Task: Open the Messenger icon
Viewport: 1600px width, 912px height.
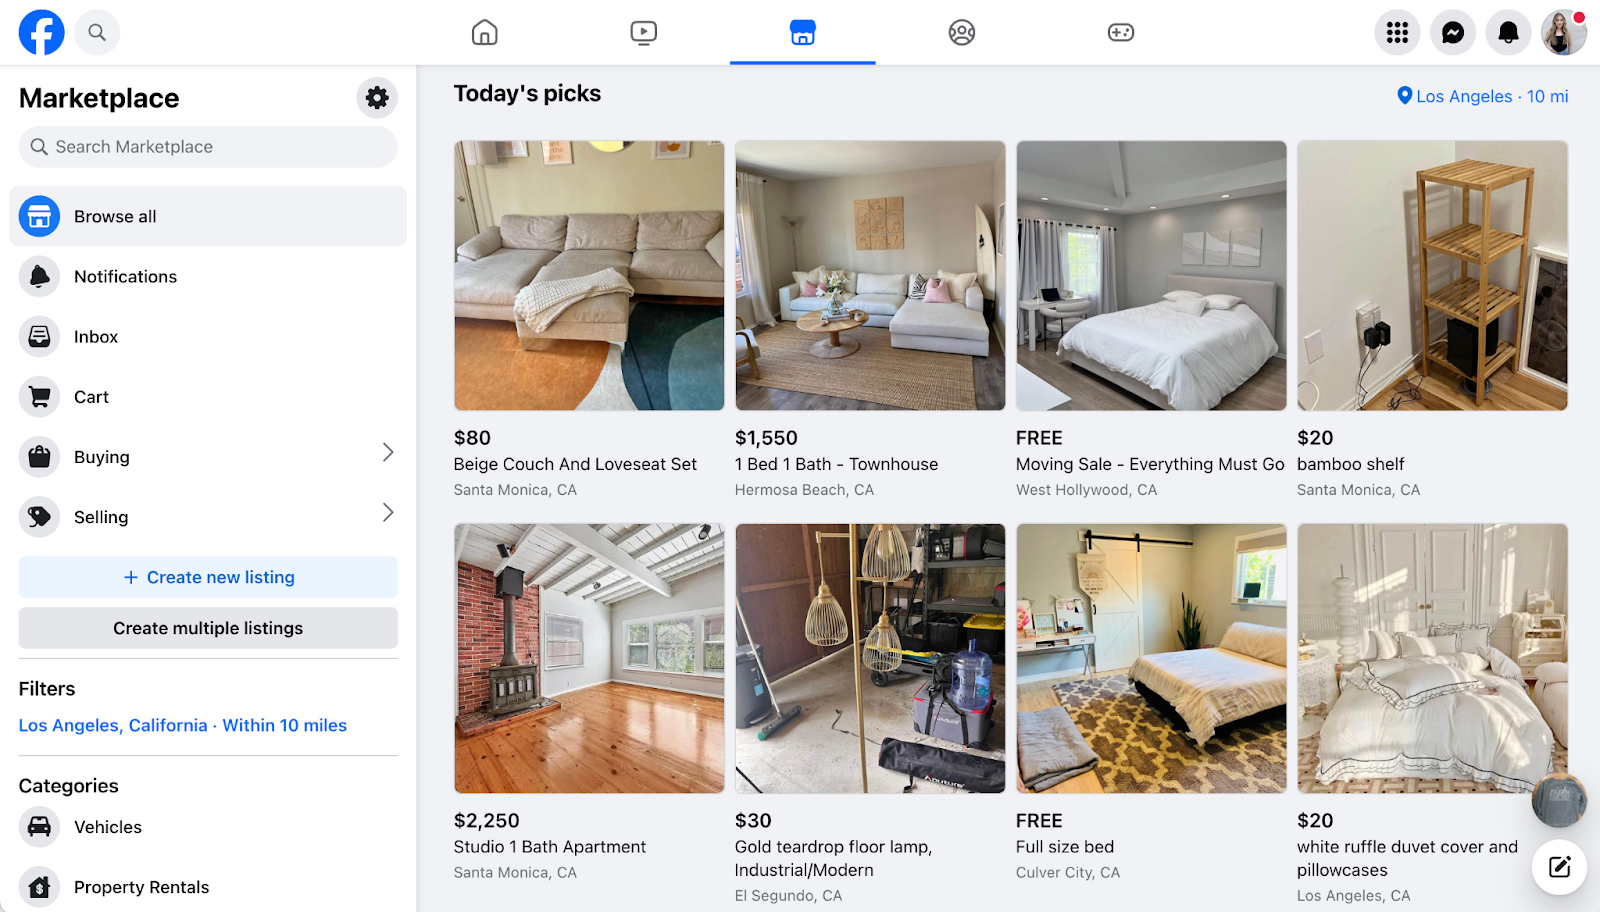Action: tap(1453, 33)
